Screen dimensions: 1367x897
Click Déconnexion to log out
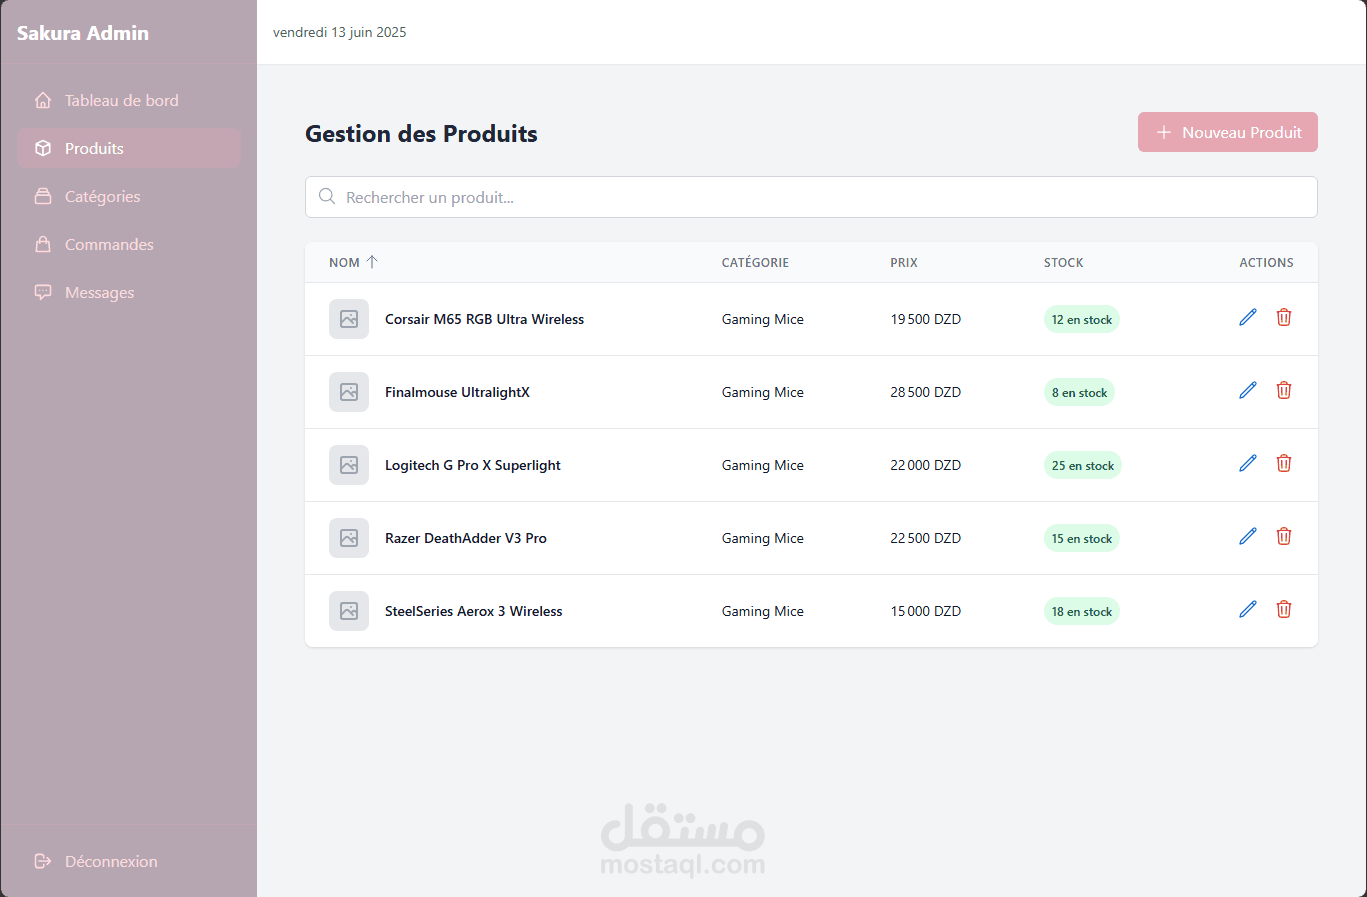tap(129, 861)
